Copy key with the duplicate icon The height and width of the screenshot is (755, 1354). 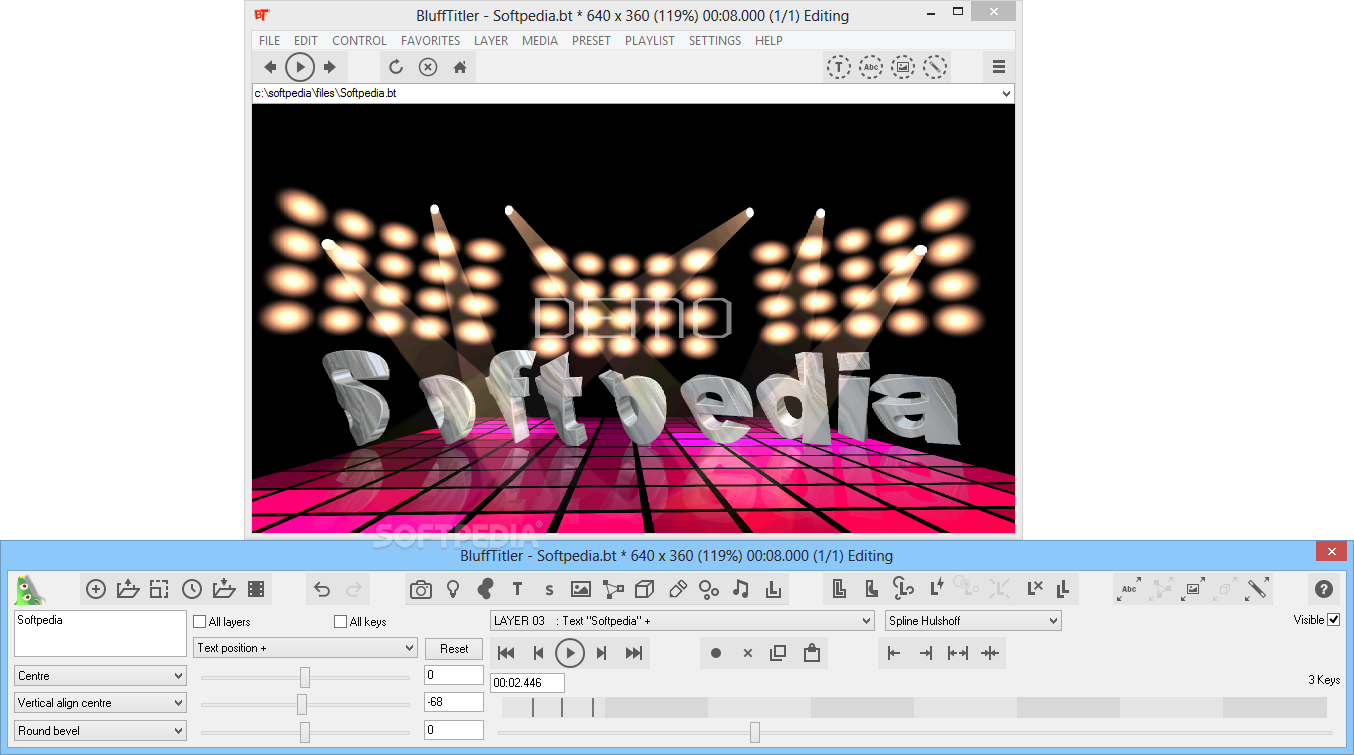(x=778, y=653)
